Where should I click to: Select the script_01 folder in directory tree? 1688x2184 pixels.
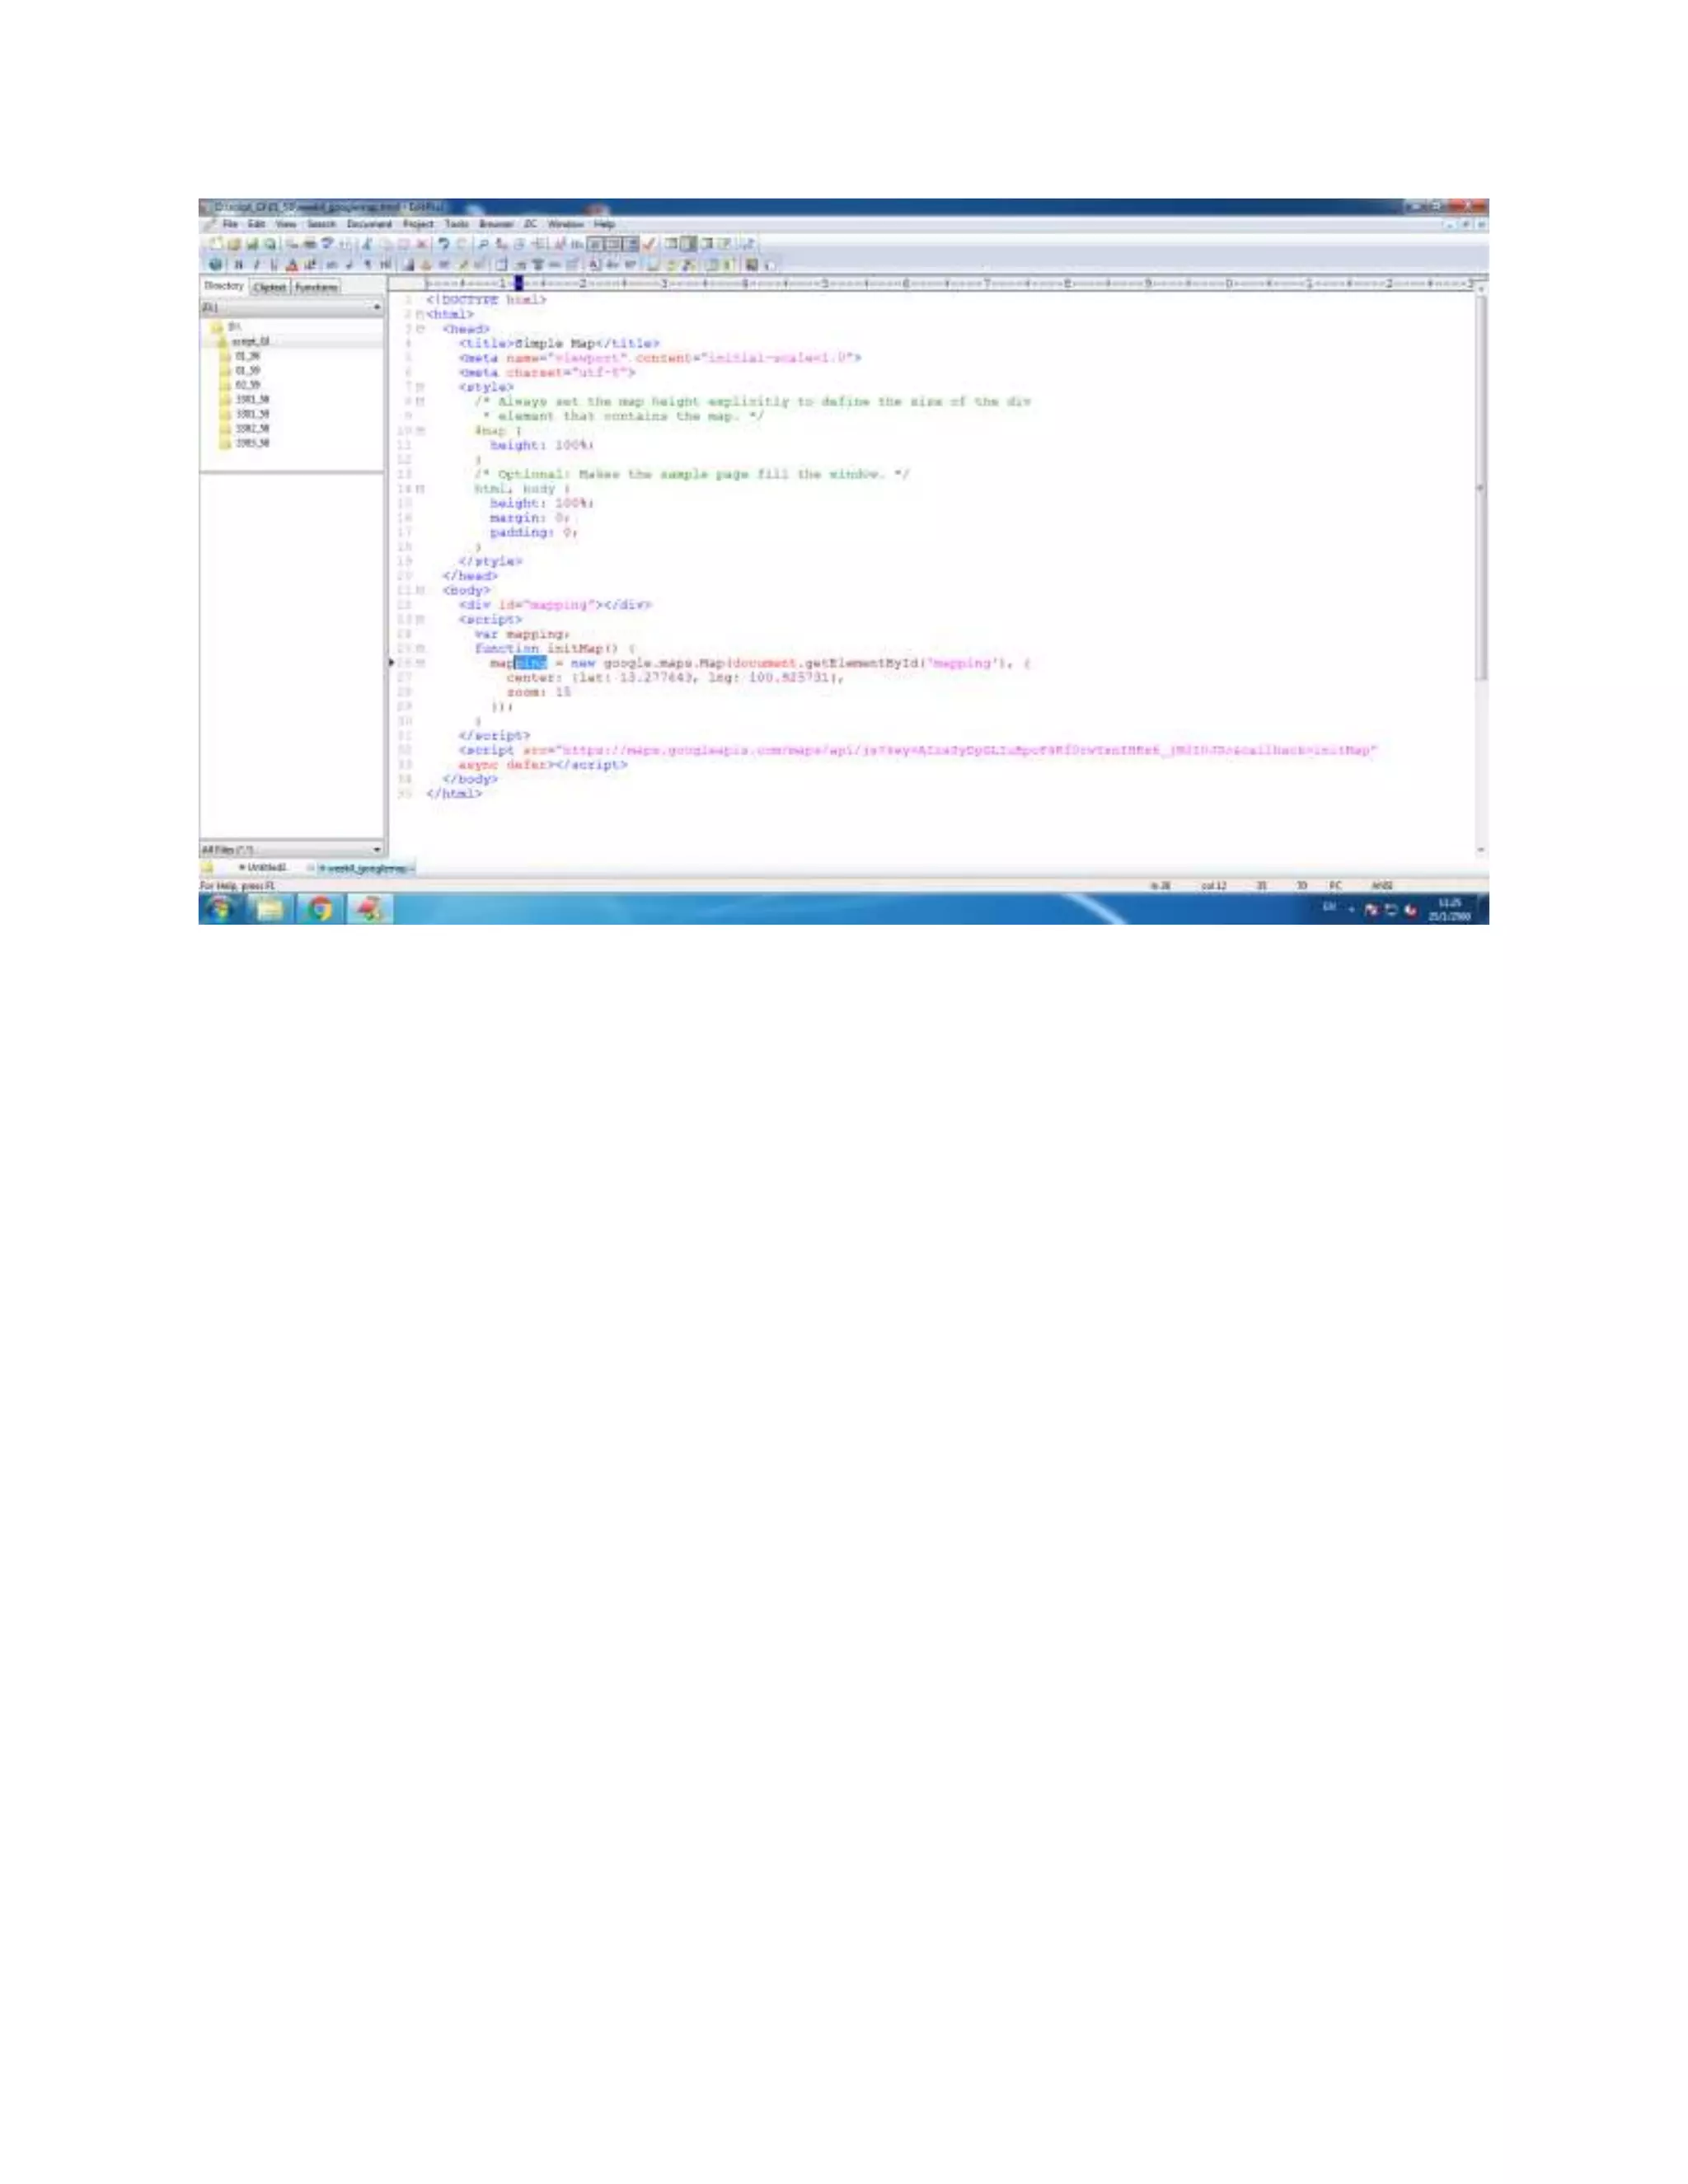tap(249, 341)
